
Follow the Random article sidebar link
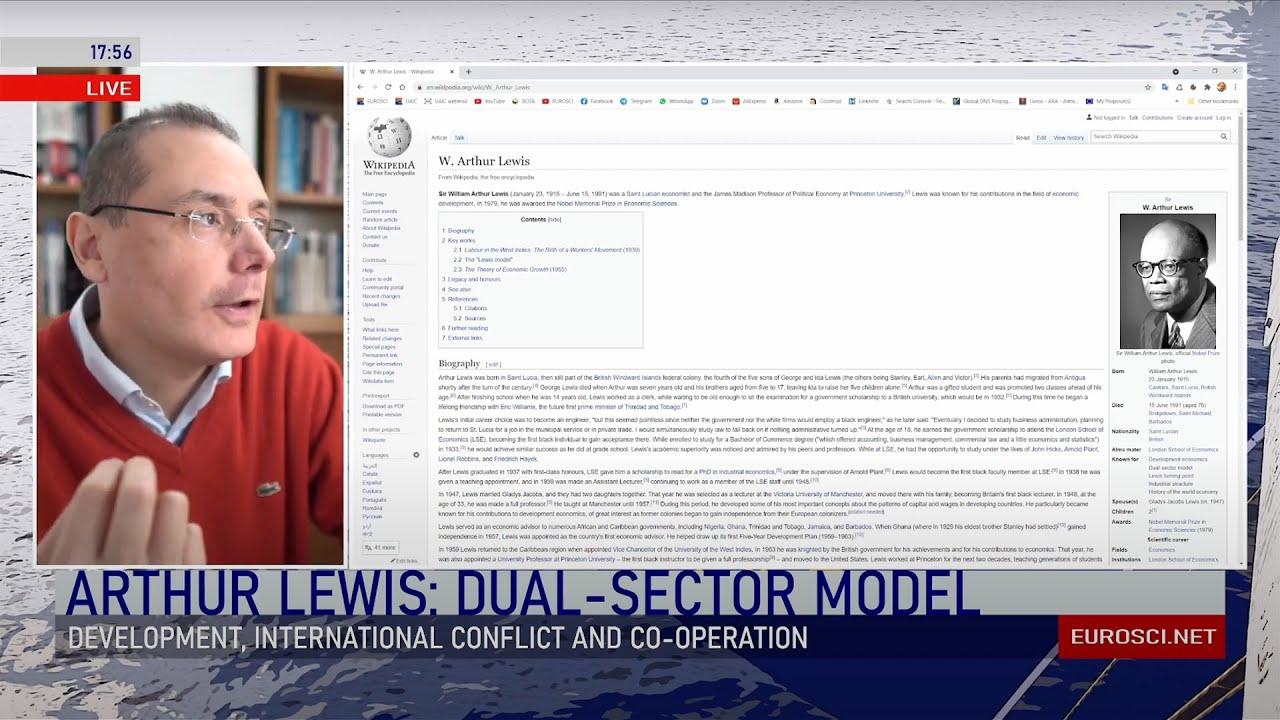379,220
